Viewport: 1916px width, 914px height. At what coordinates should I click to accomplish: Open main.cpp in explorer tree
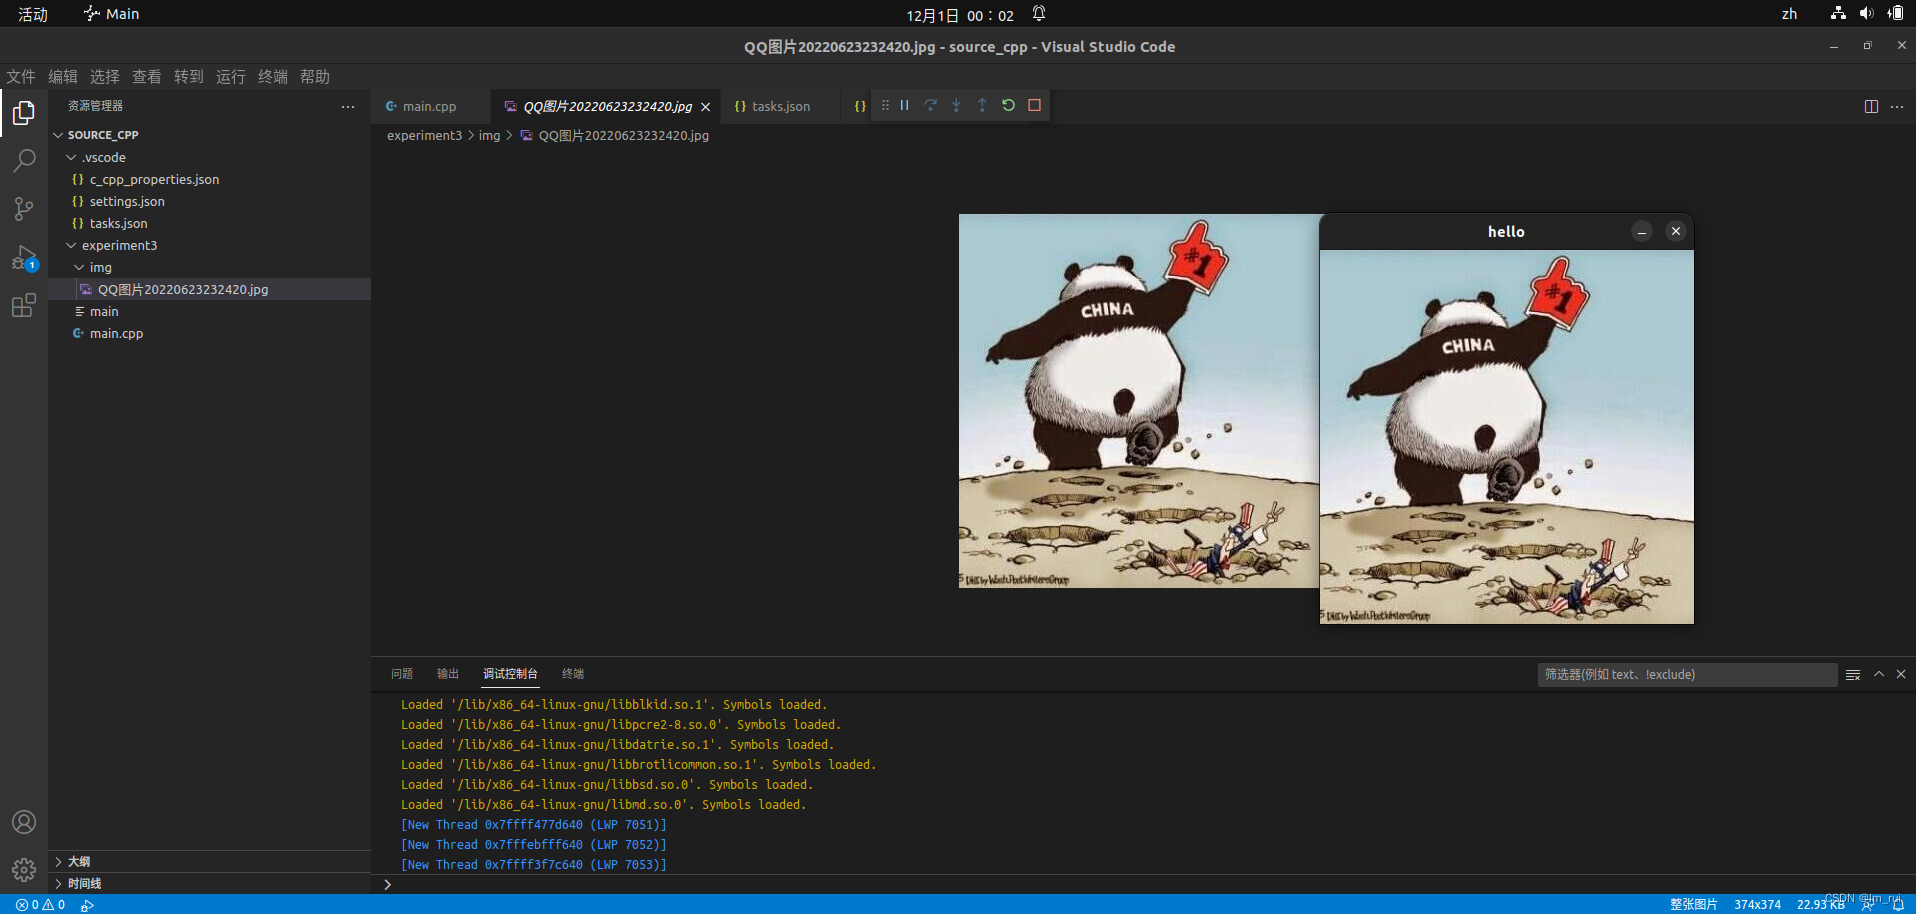[209, 333]
